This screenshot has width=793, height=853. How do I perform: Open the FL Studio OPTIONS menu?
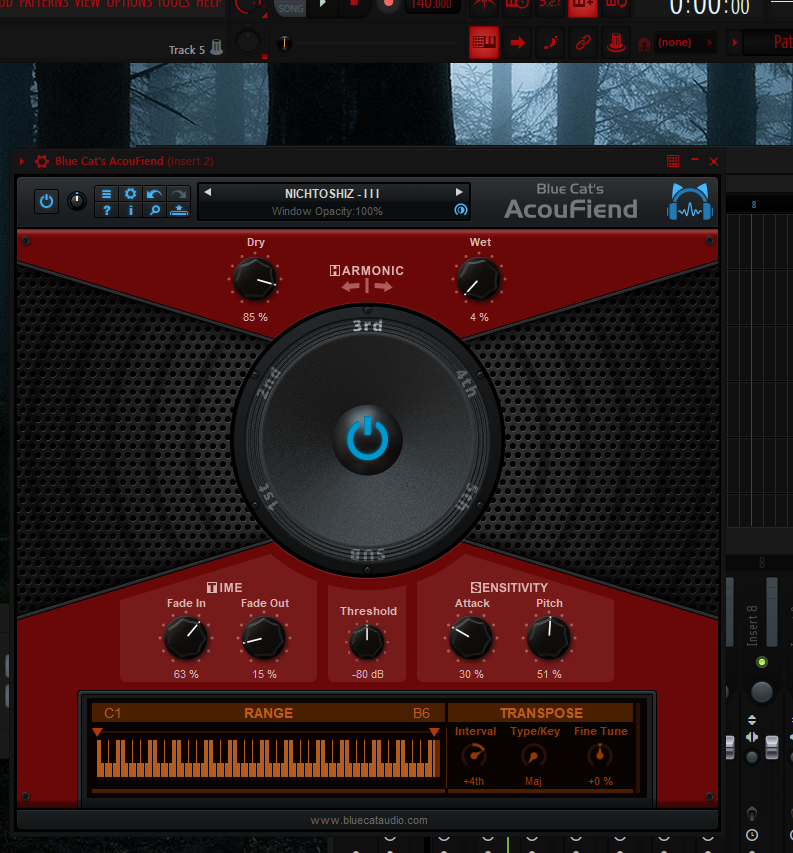tap(129, 4)
